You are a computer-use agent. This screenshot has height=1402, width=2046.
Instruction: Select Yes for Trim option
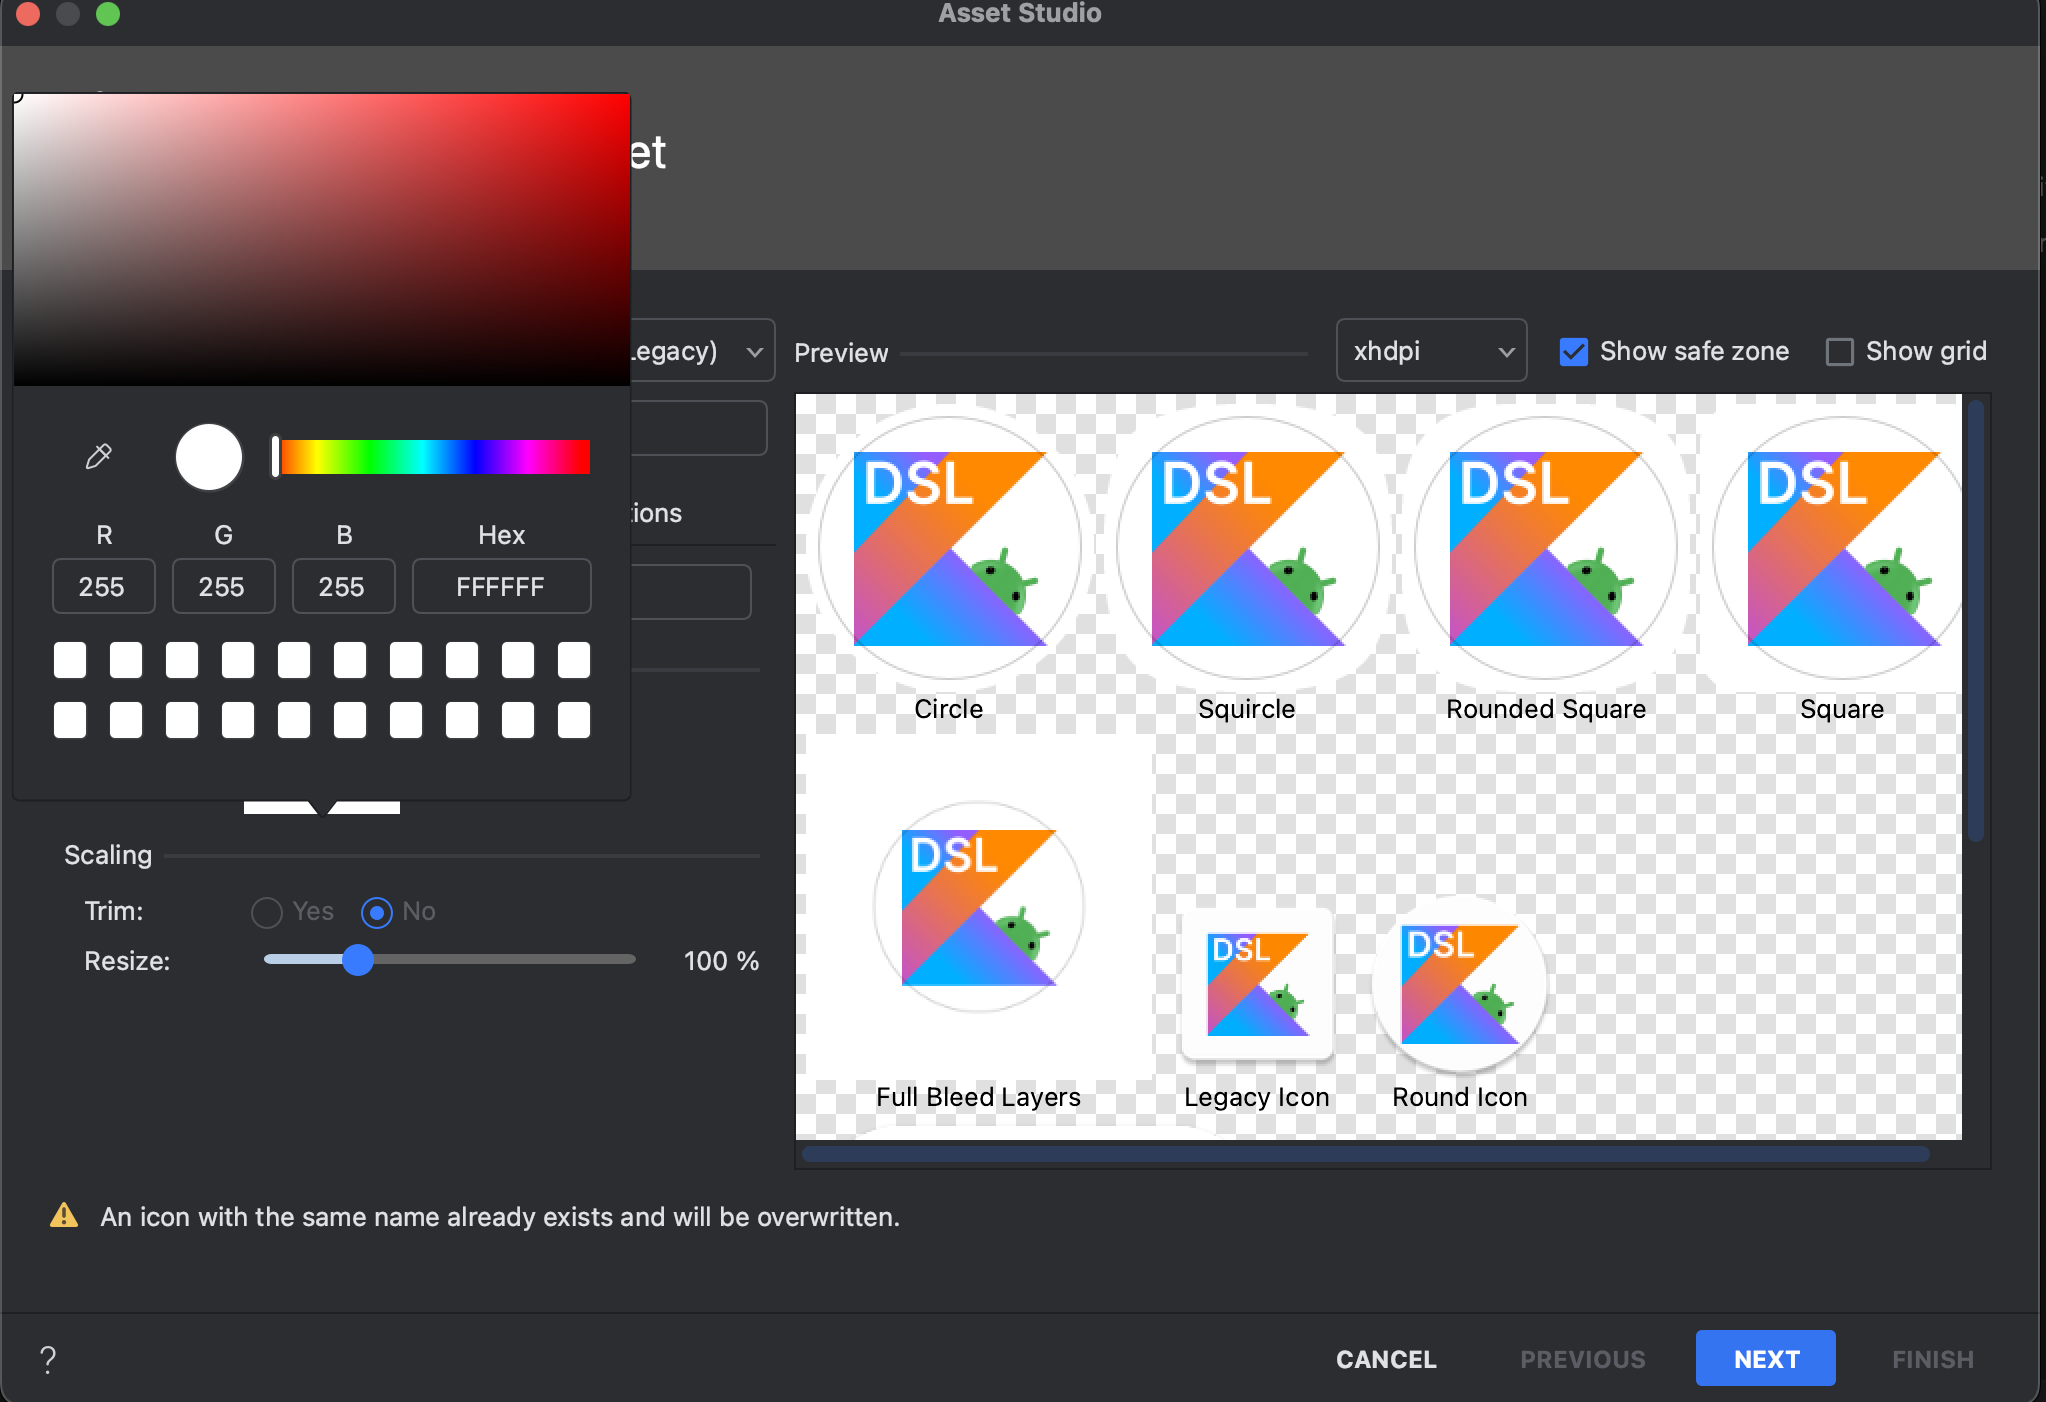(x=267, y=912)
